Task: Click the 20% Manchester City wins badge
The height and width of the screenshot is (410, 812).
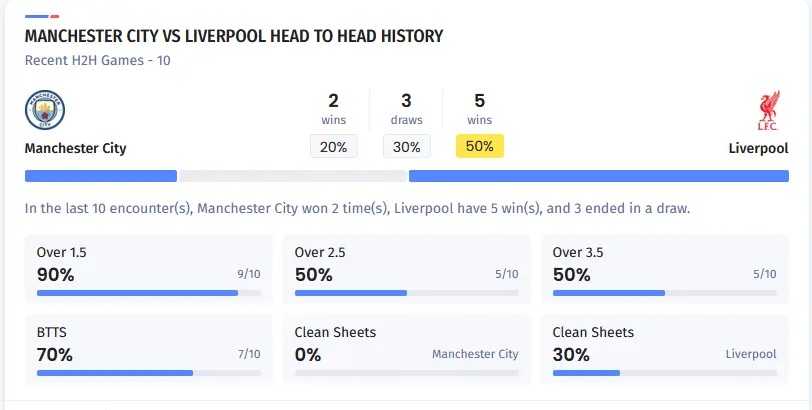Action: (x=333, y=146)
